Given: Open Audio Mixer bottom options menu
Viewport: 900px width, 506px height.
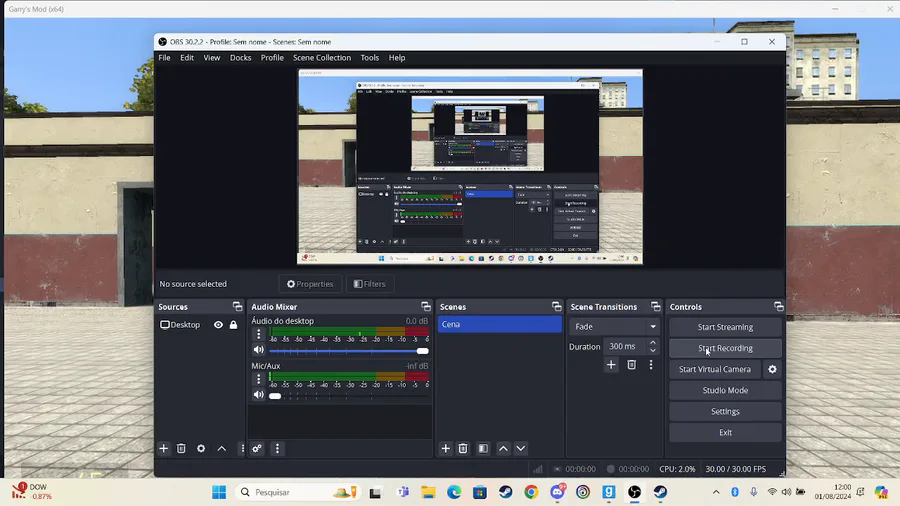Looking at the screenshot, I should coord(277,449).
